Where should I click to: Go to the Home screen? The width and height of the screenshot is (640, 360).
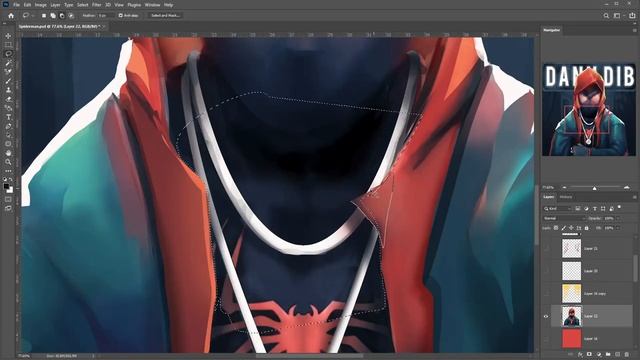[x=11, y=16]
